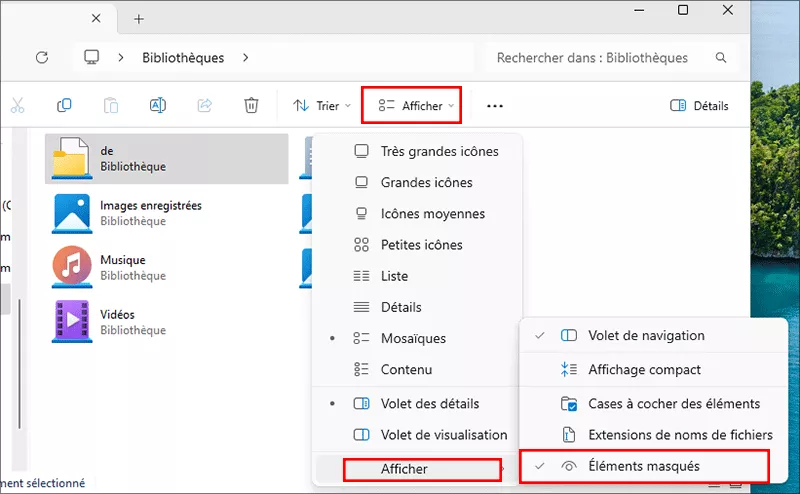Select Très grandes icônes view
The height and width of the screenshot is (494, 800).
click(x=439, y=152)
